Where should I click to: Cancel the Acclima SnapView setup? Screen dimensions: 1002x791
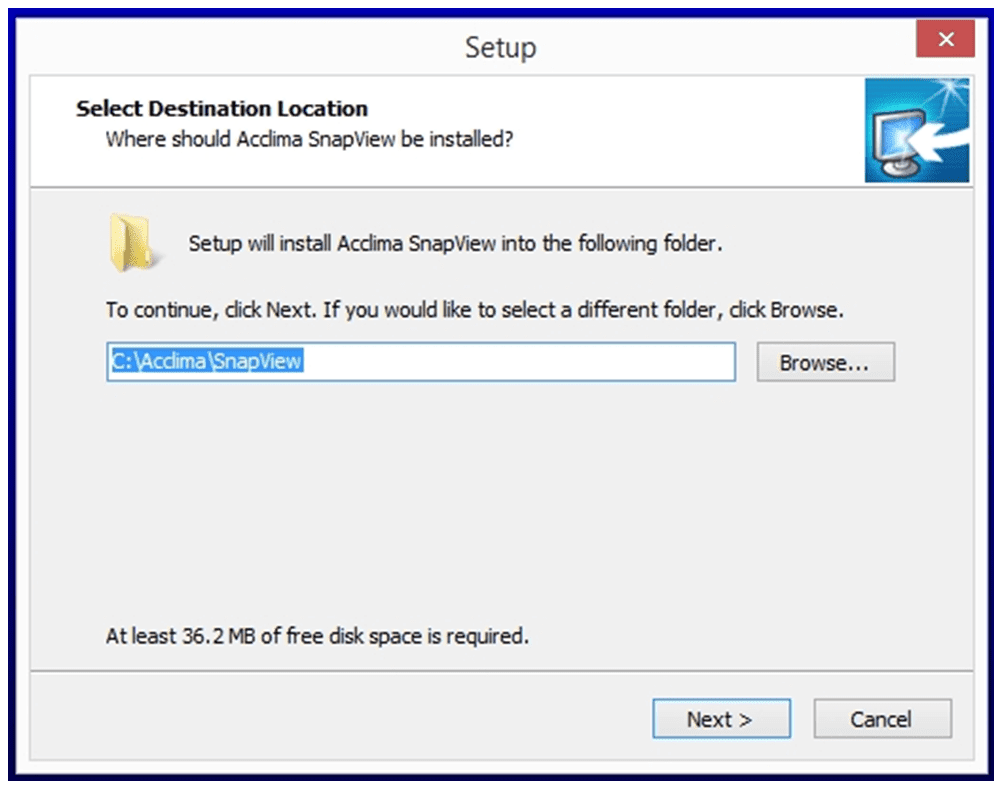[882, 718]
